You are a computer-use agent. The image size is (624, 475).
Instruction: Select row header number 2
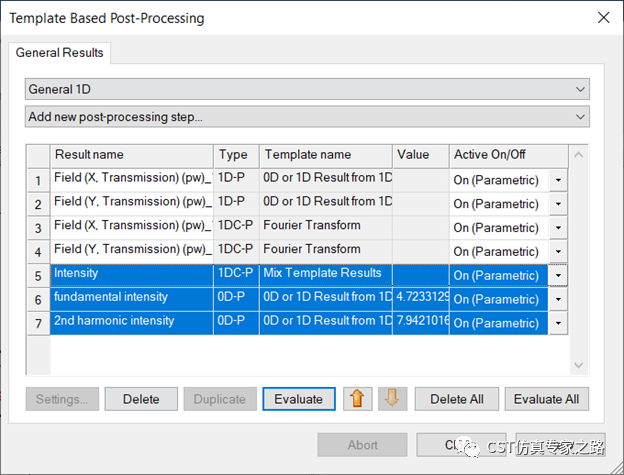coord(38,204)
